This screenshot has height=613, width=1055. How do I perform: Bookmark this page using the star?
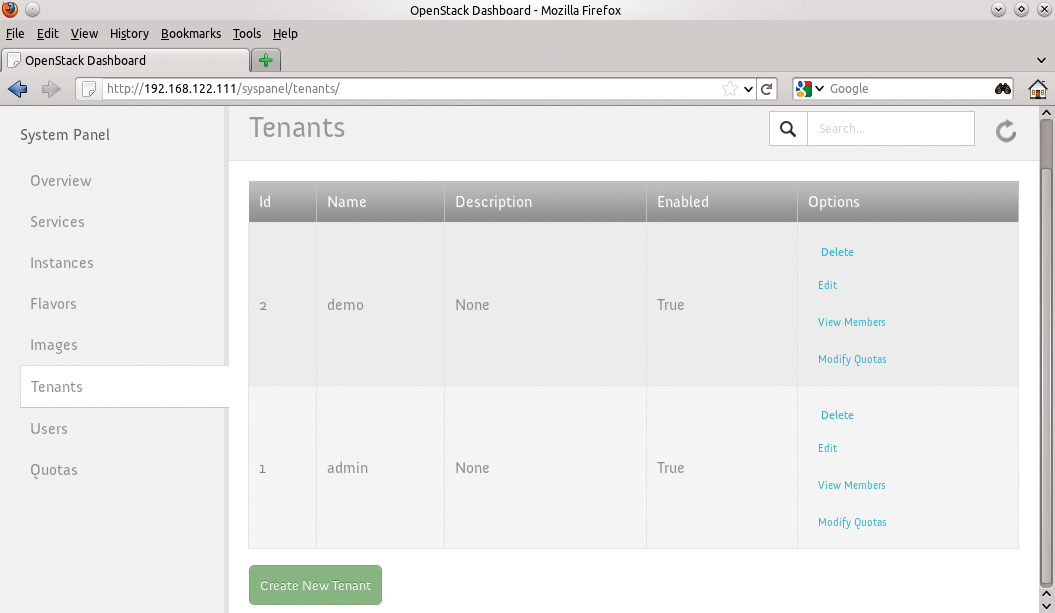[x=731, y=88]
